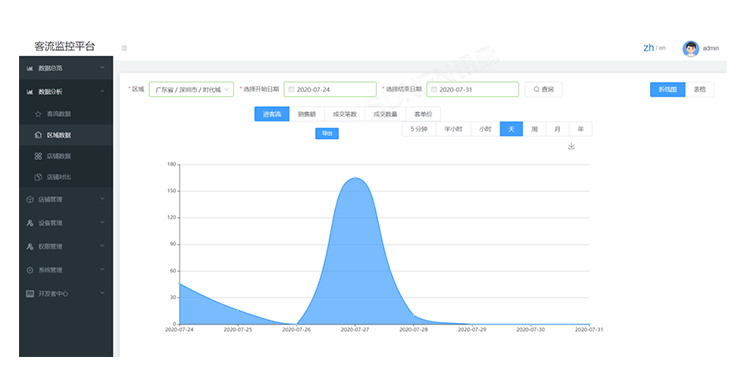750x391 pixels.
Task: Click the chart peak data point at 2020-07-27
Action: pos(355,178)
